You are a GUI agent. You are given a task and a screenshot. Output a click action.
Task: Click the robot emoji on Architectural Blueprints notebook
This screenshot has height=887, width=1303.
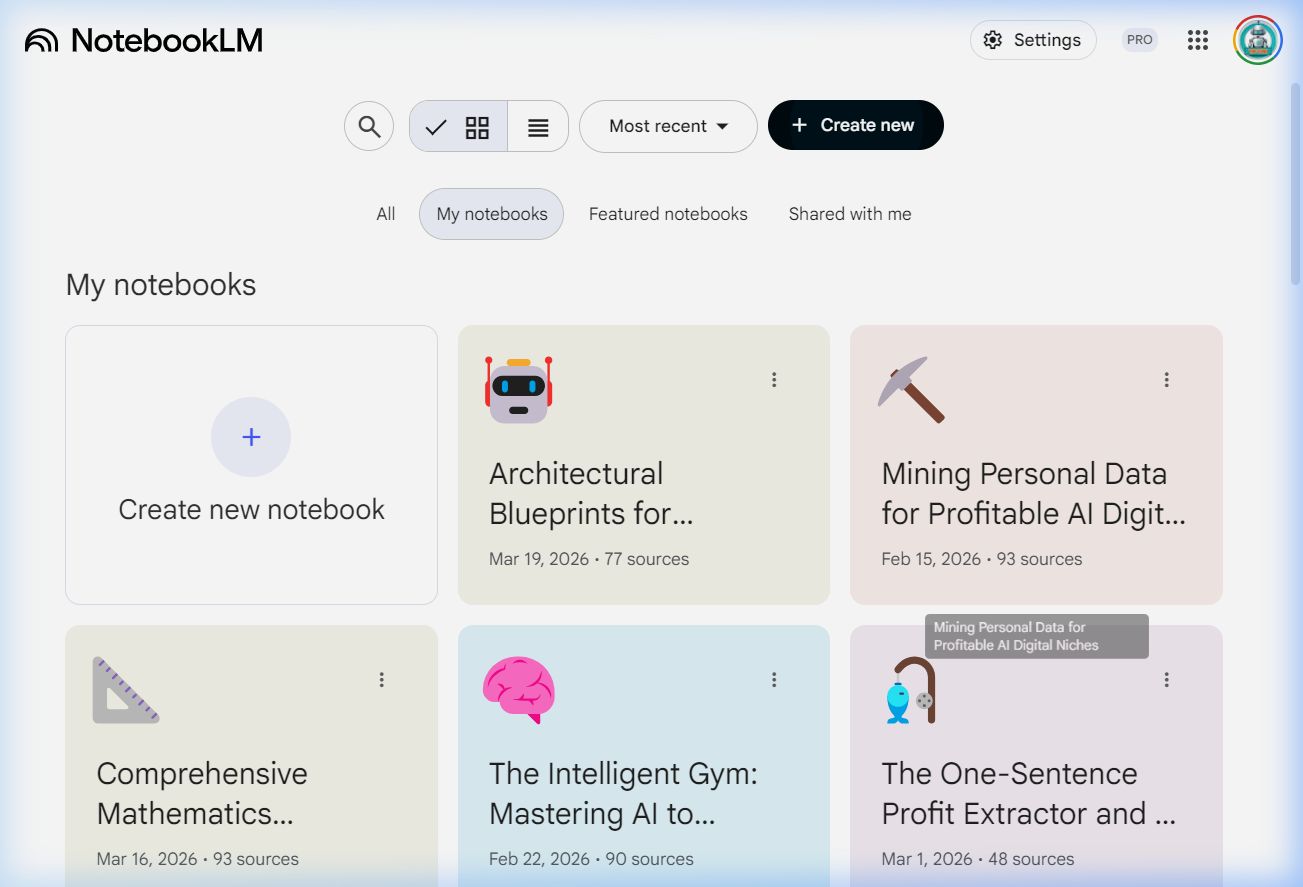pos(518,390)
